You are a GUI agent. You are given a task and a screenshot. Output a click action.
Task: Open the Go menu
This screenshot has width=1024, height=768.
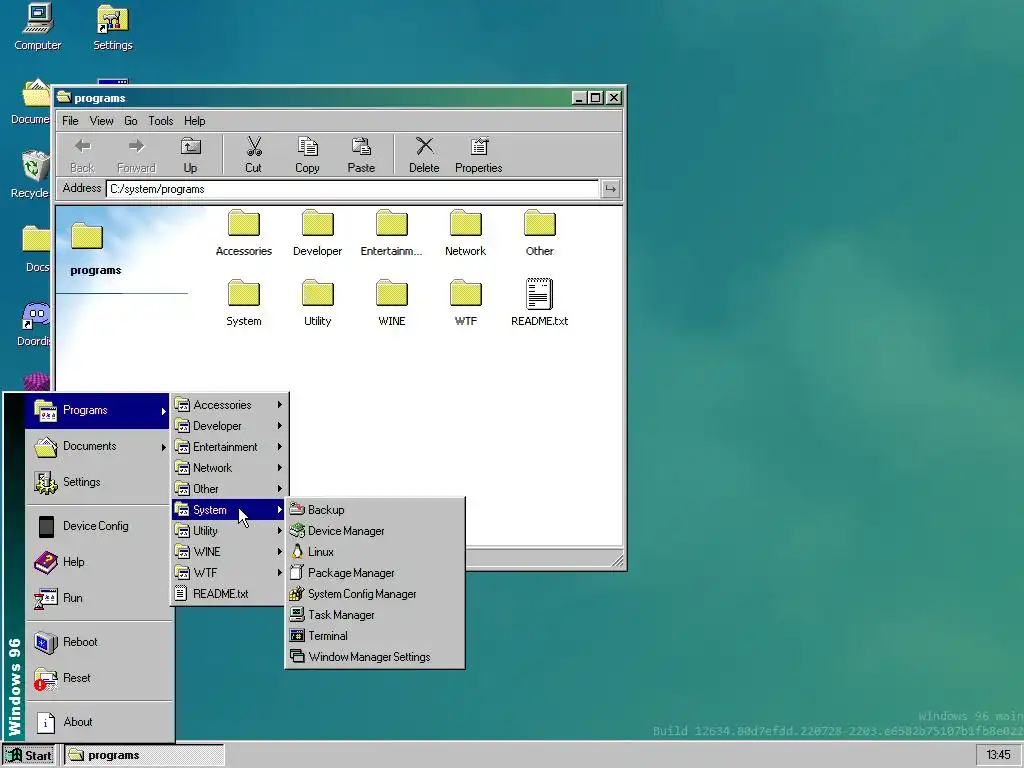coord(131,121)
